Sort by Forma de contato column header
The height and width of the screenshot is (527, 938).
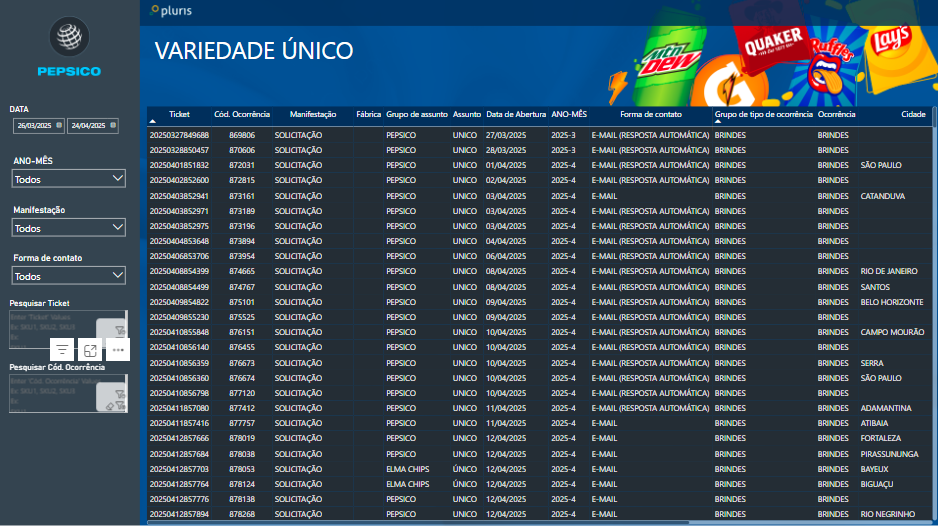651,114
